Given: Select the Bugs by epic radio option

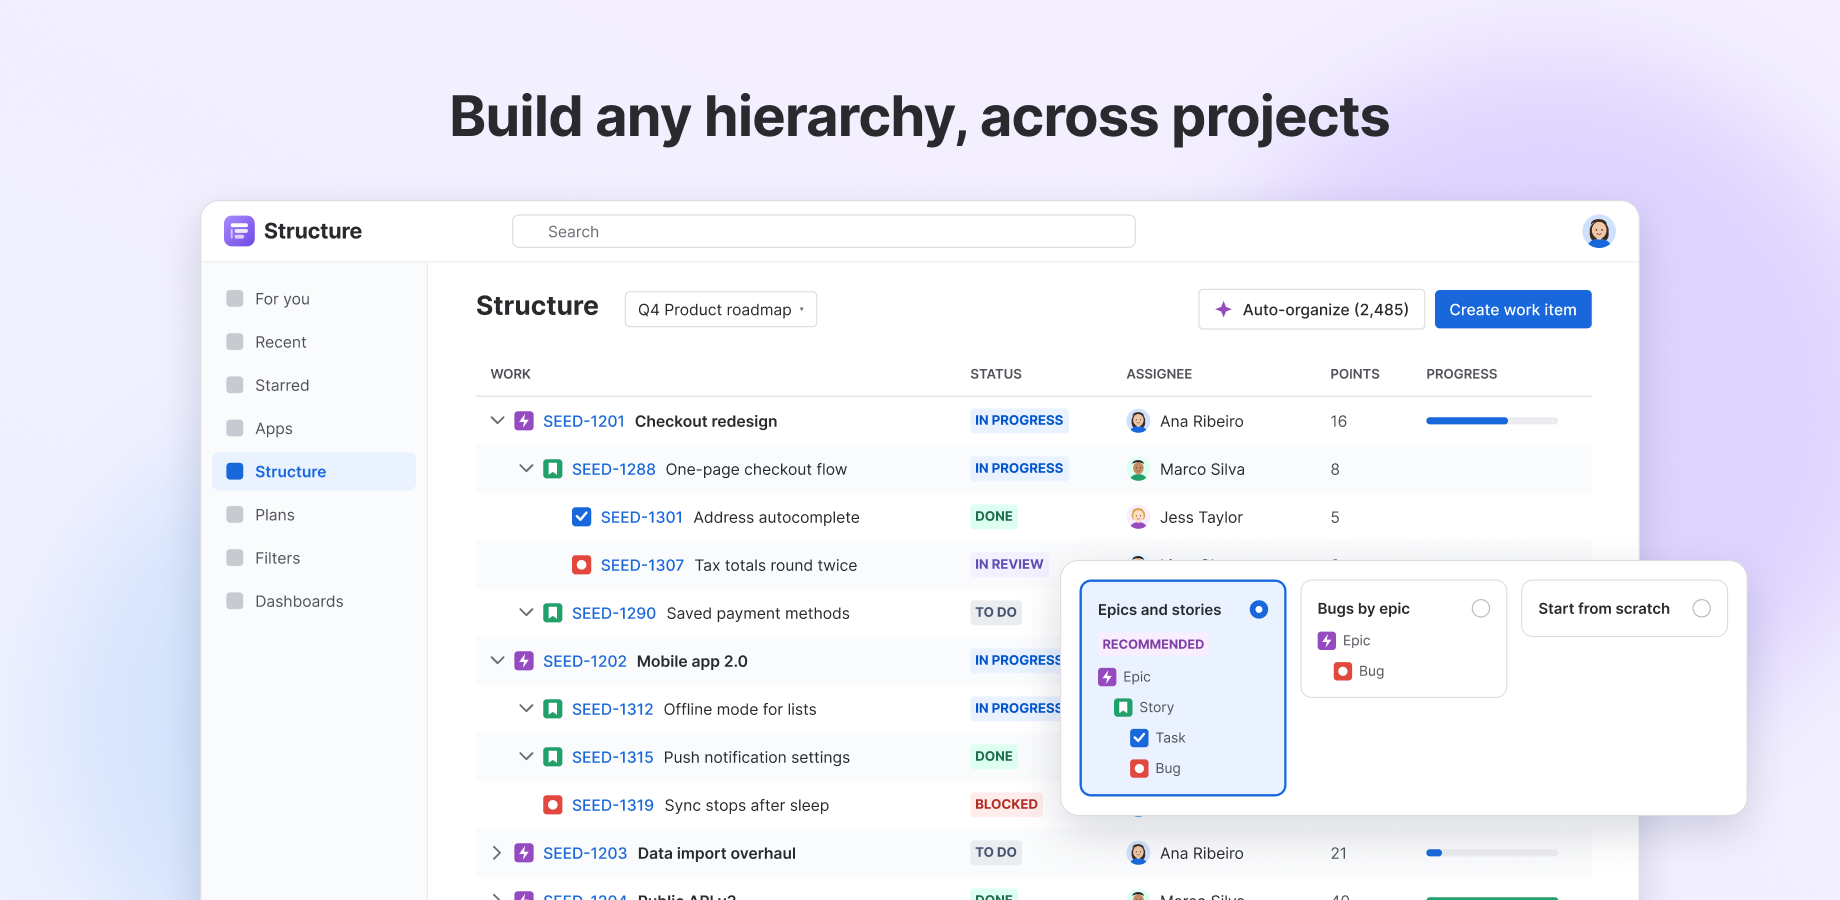Looking at the screenshot, I should tap(1481, 608).
